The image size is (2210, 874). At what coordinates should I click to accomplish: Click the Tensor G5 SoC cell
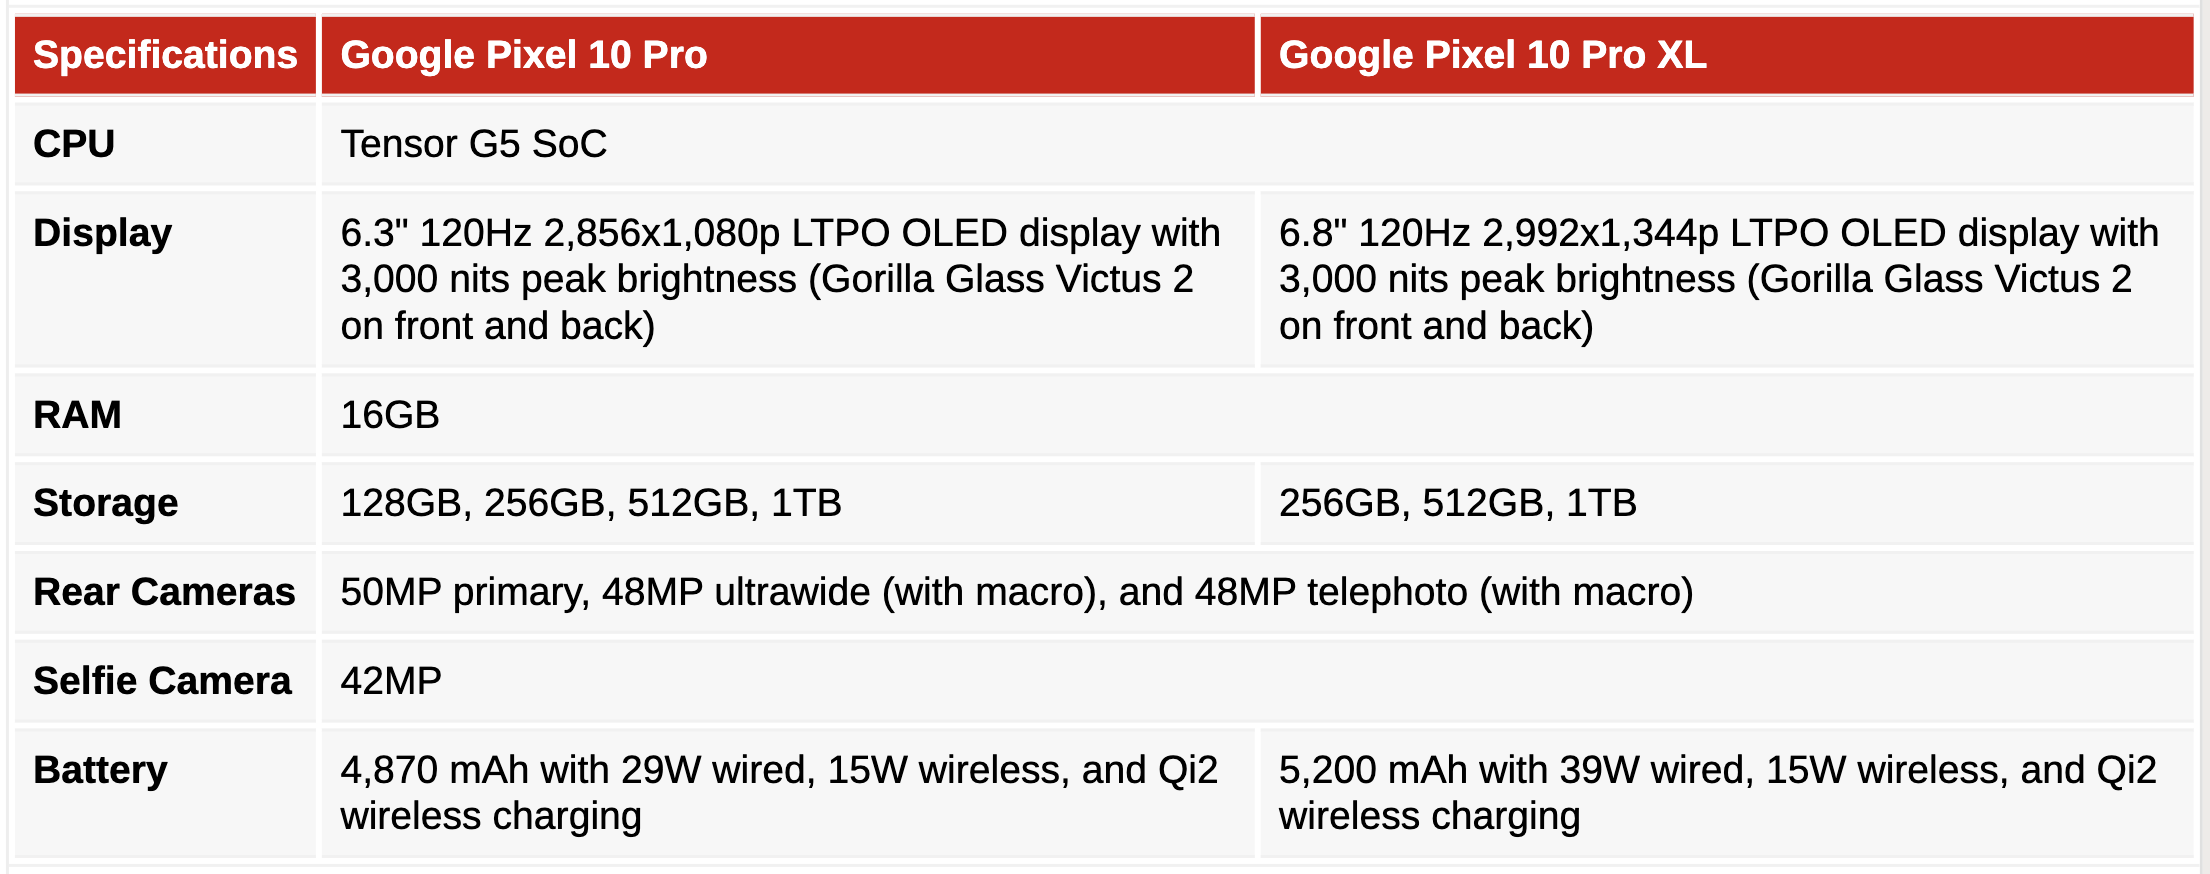tap(1258, 144)
